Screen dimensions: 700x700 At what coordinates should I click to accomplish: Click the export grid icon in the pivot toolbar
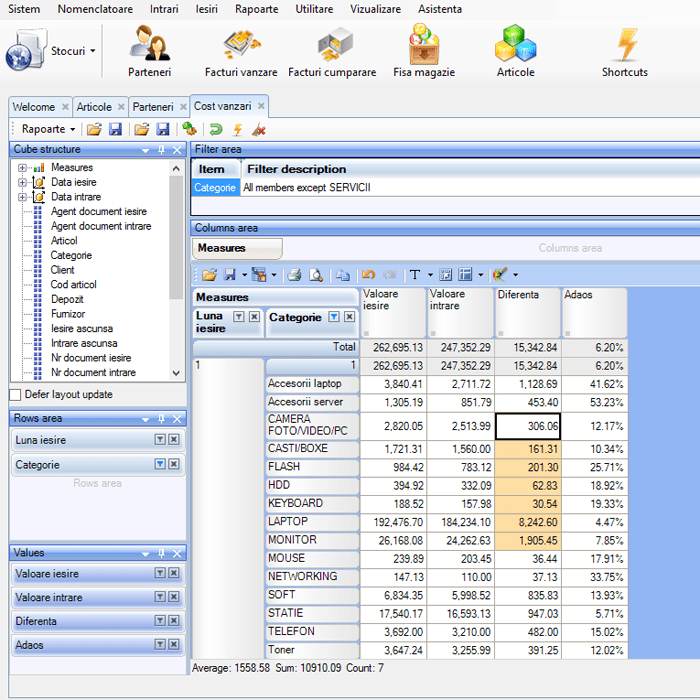pos(259,275)
